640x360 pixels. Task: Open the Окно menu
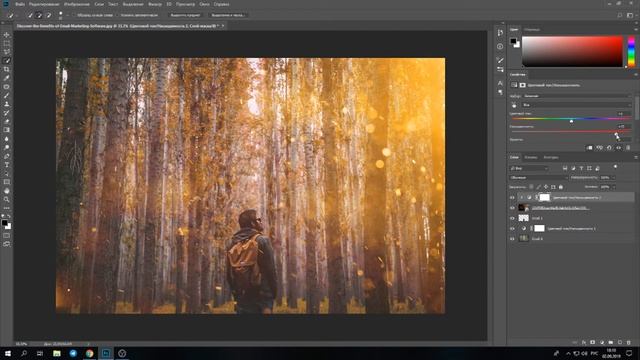[204, 4]
